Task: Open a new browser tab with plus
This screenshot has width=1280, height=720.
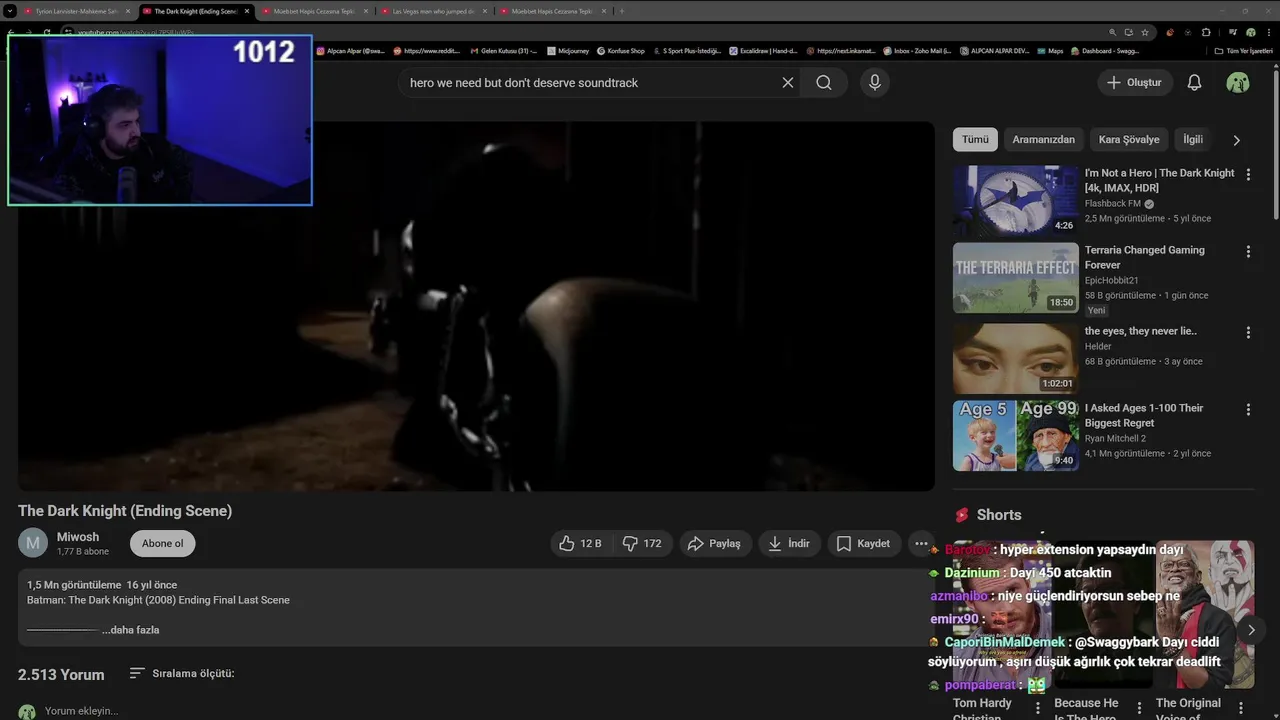Action: pyautogui.click(x=621, y=11)
